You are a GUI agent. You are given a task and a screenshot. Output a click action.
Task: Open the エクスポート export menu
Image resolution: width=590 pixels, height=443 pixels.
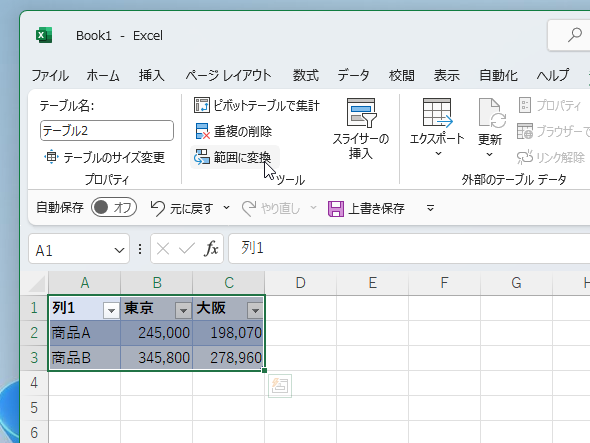437,128
